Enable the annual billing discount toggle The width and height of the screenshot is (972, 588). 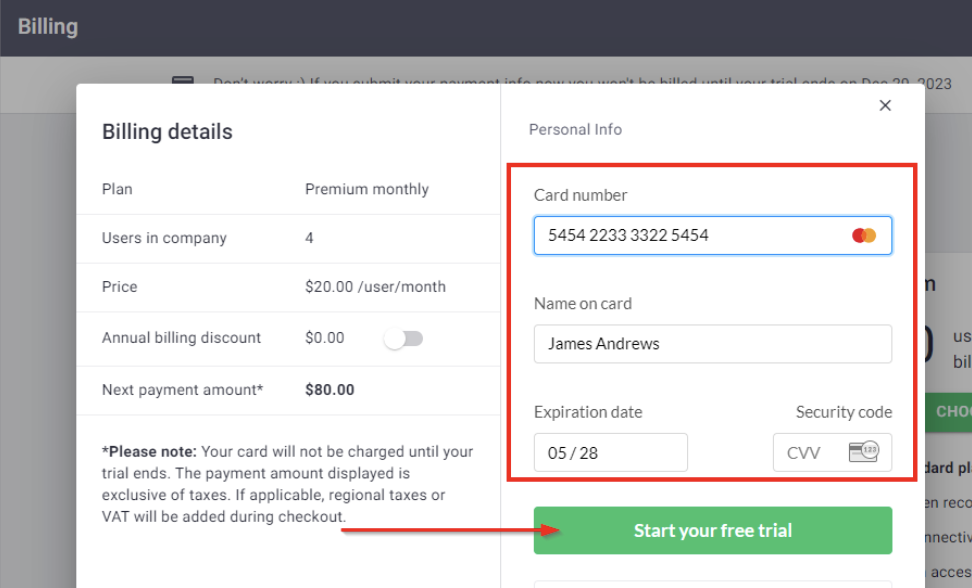[x=404, y=338]
